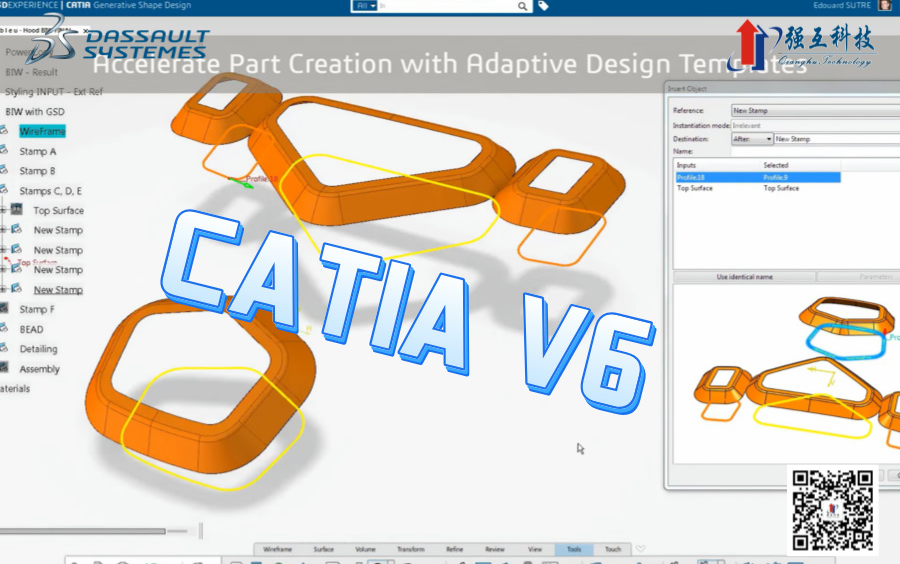900x564 pixels.
Task: Select Stamp A in the tree
Action: 38,151
